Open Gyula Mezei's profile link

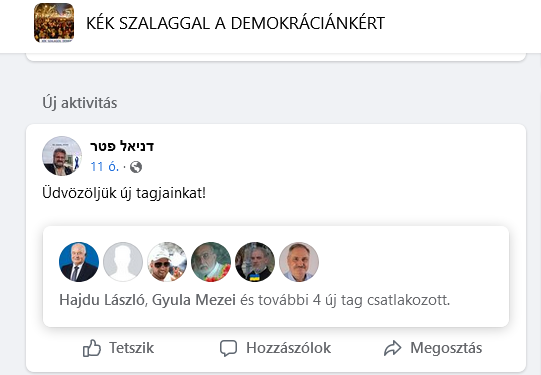click(x=194, y=300)
